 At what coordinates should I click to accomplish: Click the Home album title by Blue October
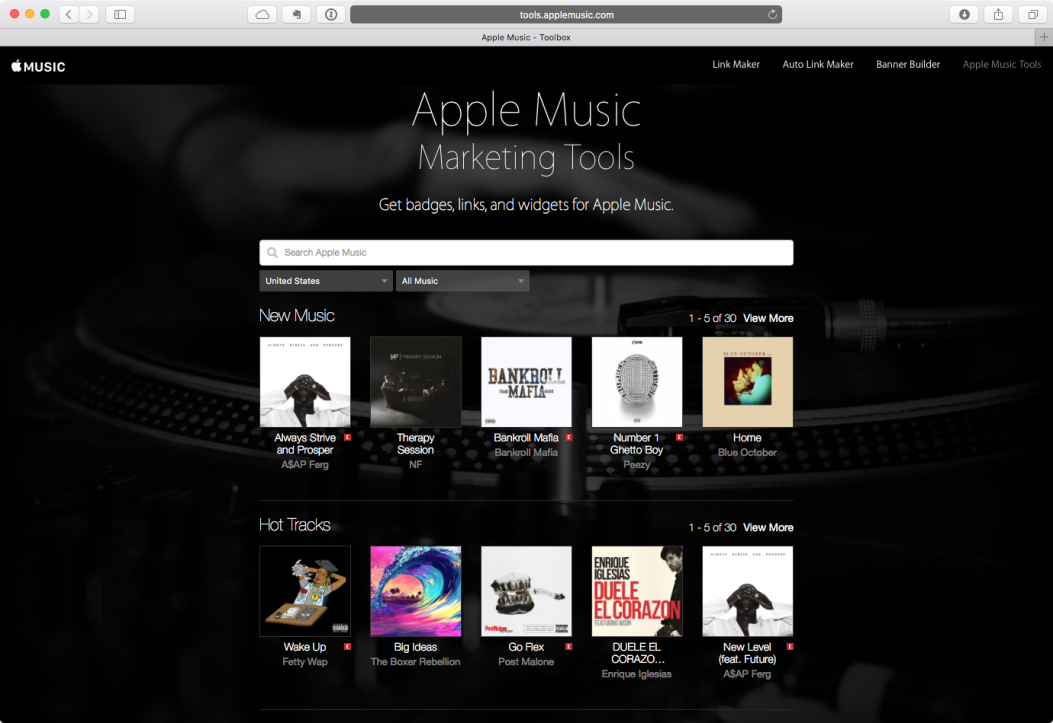pyautogui.click(x=747, y=438)
